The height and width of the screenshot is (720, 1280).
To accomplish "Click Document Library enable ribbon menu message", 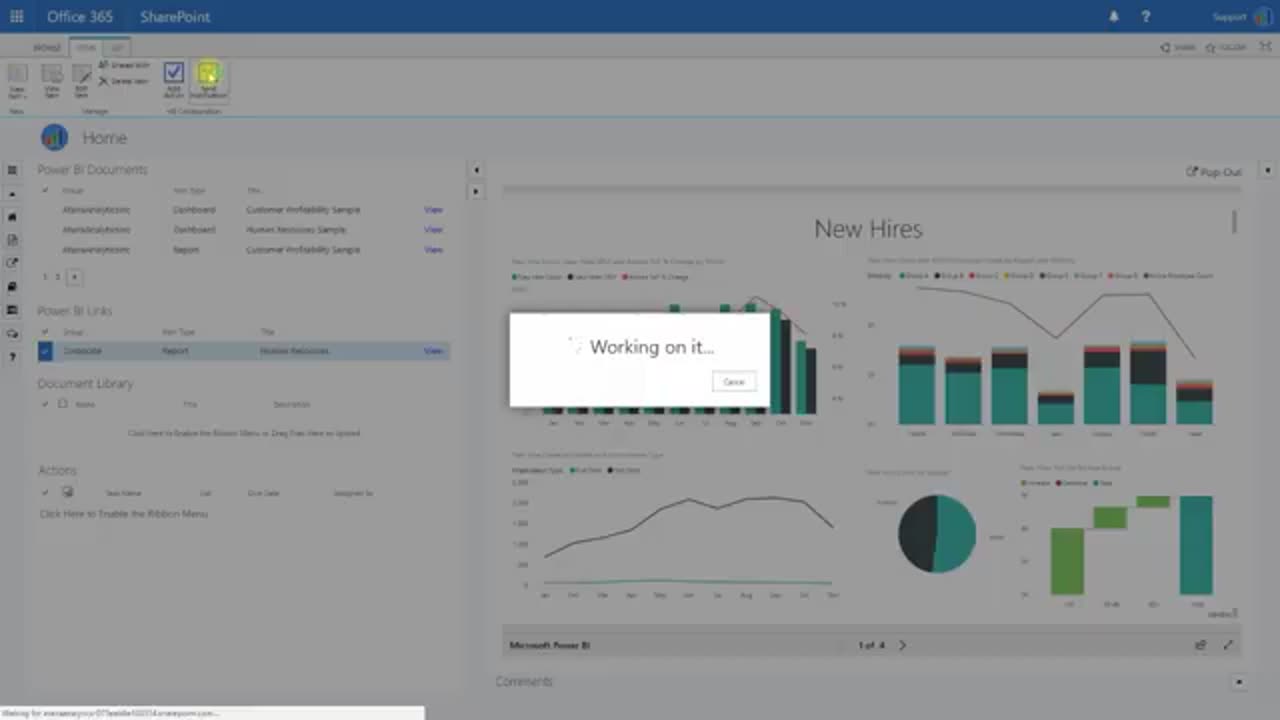I will pyautogui.click(x=244, y=433).
